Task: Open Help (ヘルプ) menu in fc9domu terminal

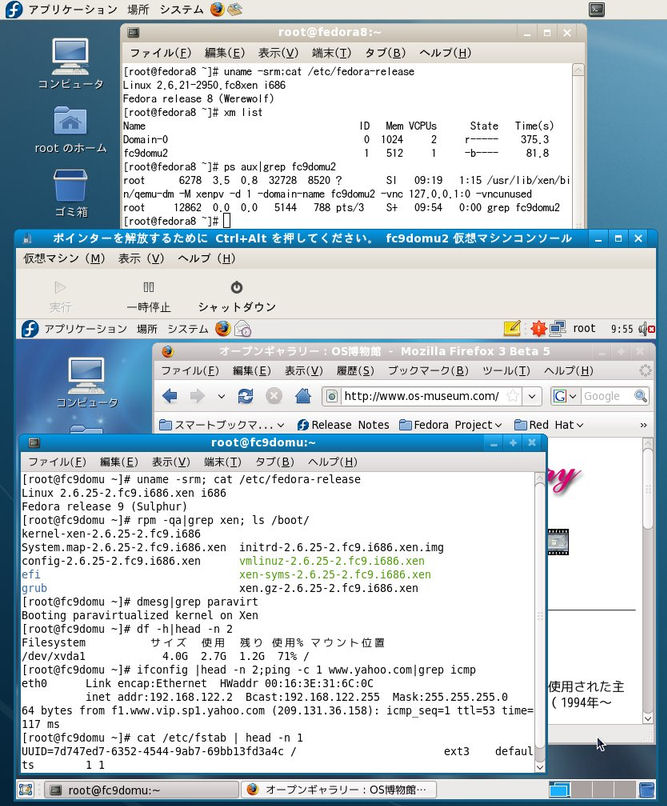Action: [x=332, y=462]
